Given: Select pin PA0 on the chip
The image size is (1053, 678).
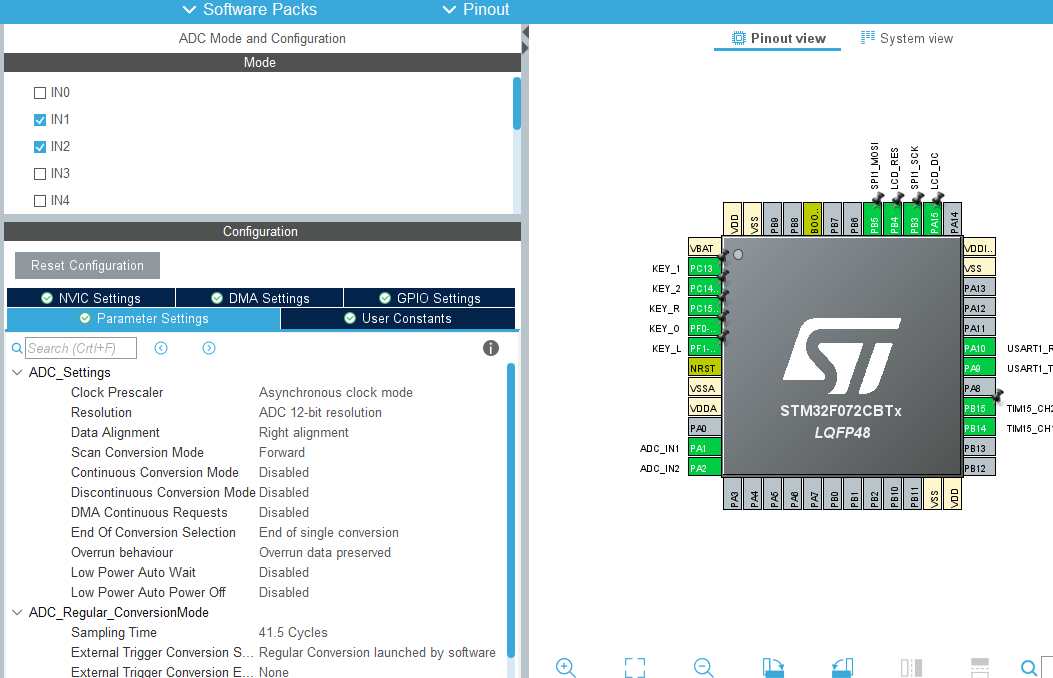Looking at the screenshot, I should (705, 428).
